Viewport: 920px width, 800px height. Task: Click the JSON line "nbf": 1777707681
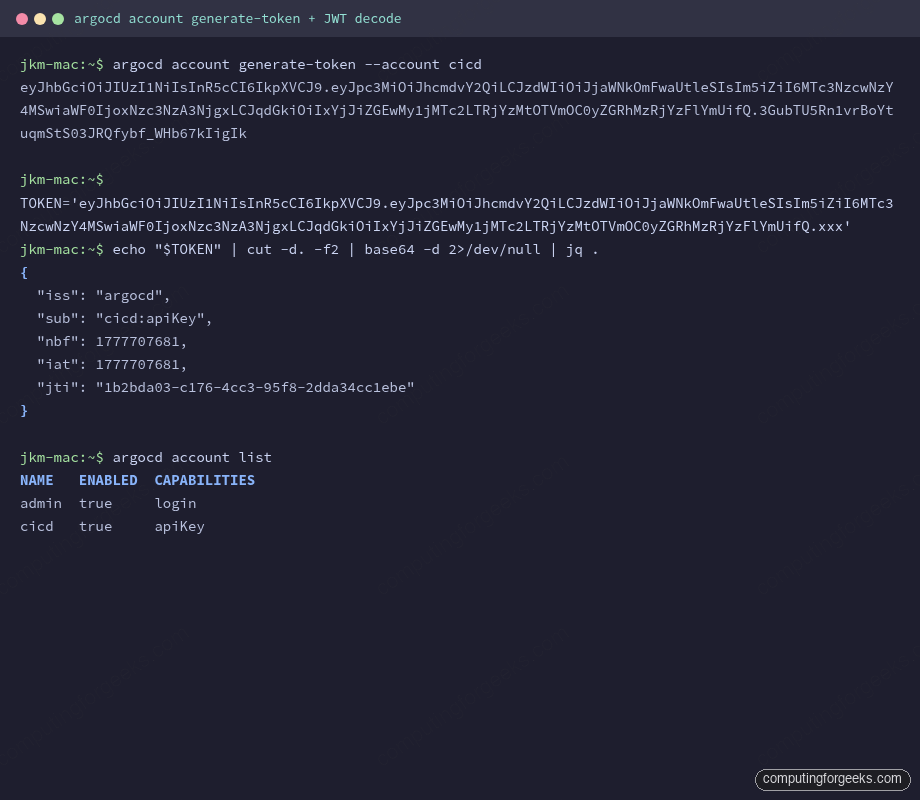[111, 342]
